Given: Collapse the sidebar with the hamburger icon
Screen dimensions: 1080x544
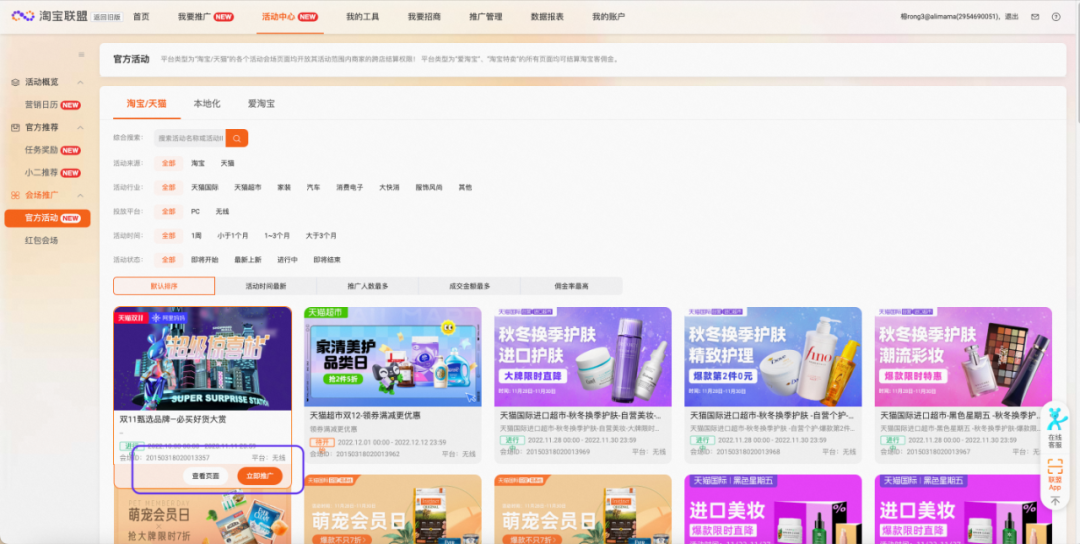Looking at the screenshot, I should [81, 54].
